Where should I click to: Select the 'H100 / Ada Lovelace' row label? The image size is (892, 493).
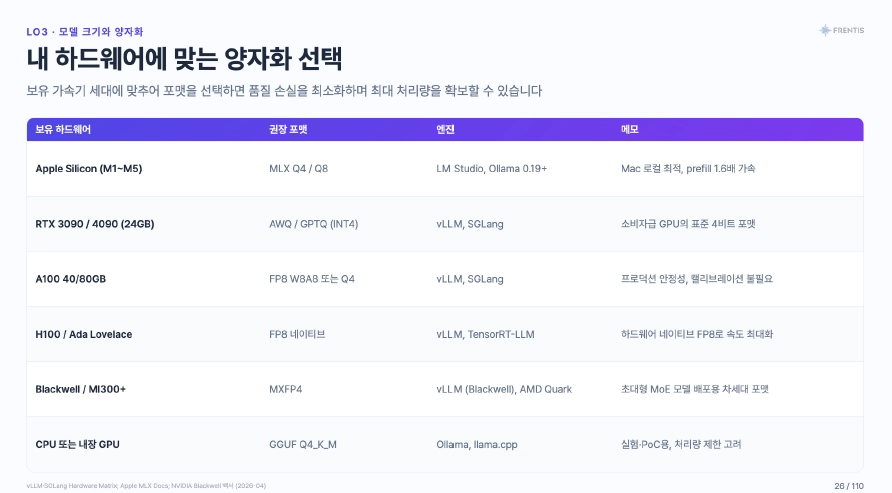pyautogui.click(x=84, y=334)
